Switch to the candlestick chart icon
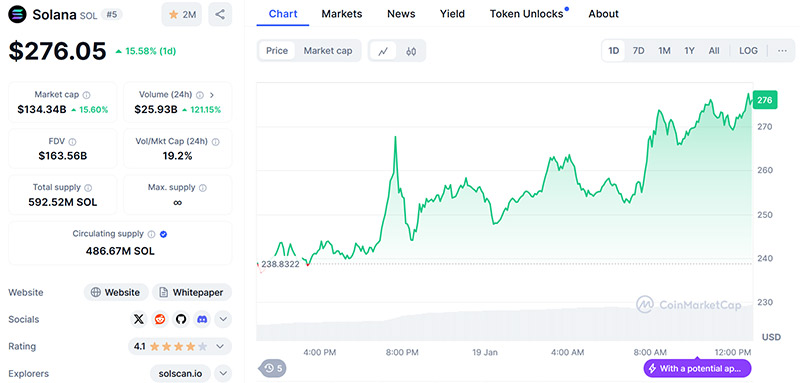The height and width of the screenshot is (383, 800). (x=411, y=51)
